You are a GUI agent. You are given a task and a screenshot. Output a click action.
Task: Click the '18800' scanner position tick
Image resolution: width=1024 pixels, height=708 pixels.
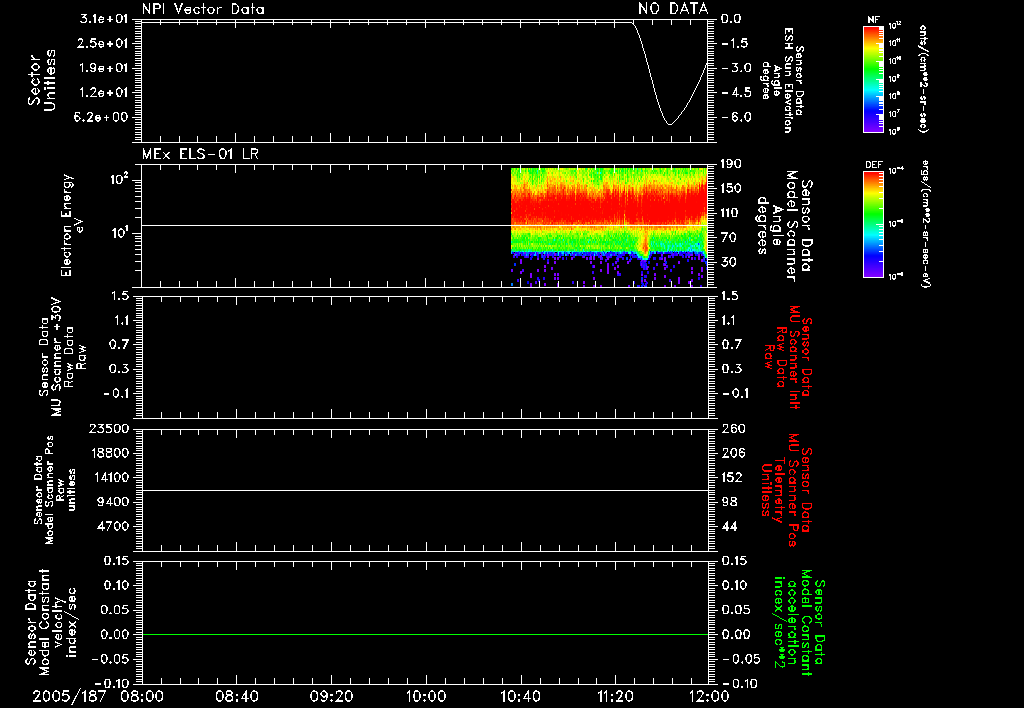click(109, 453)
